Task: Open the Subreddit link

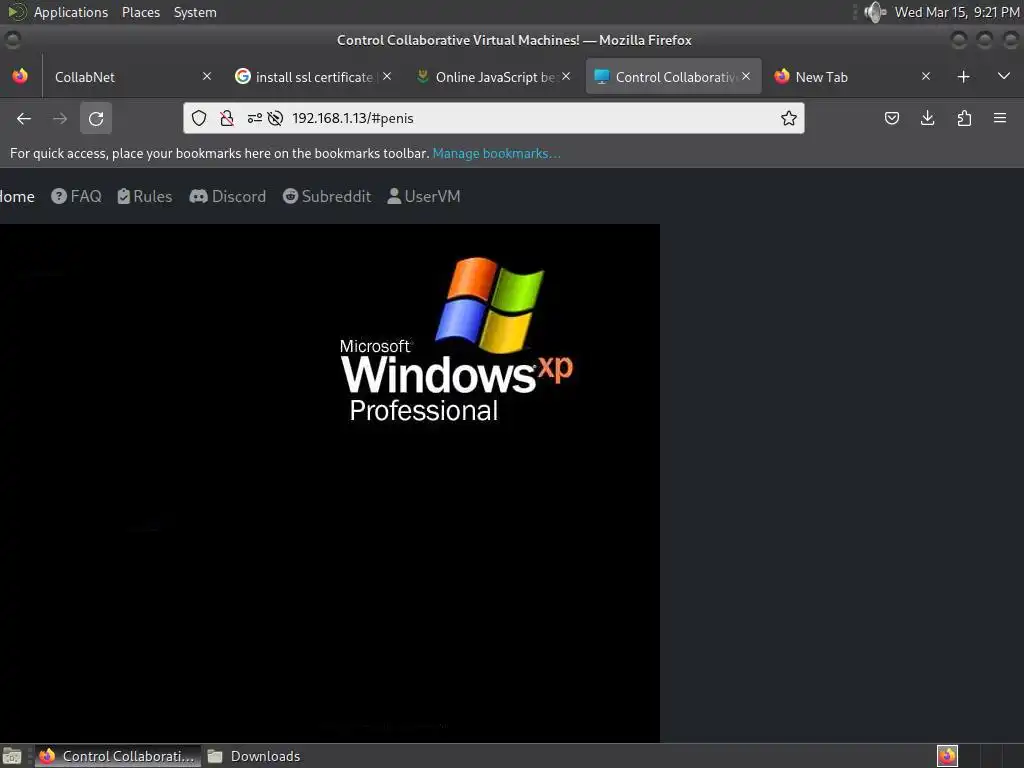Action: (x=327, y=197)
